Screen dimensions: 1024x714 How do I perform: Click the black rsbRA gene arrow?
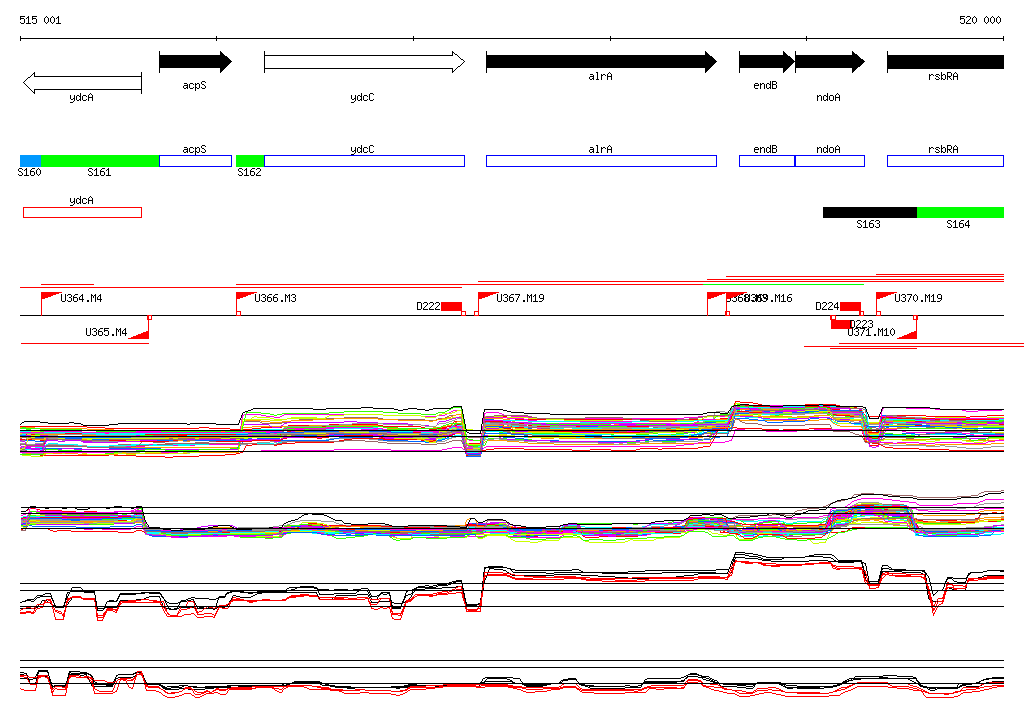945,62
